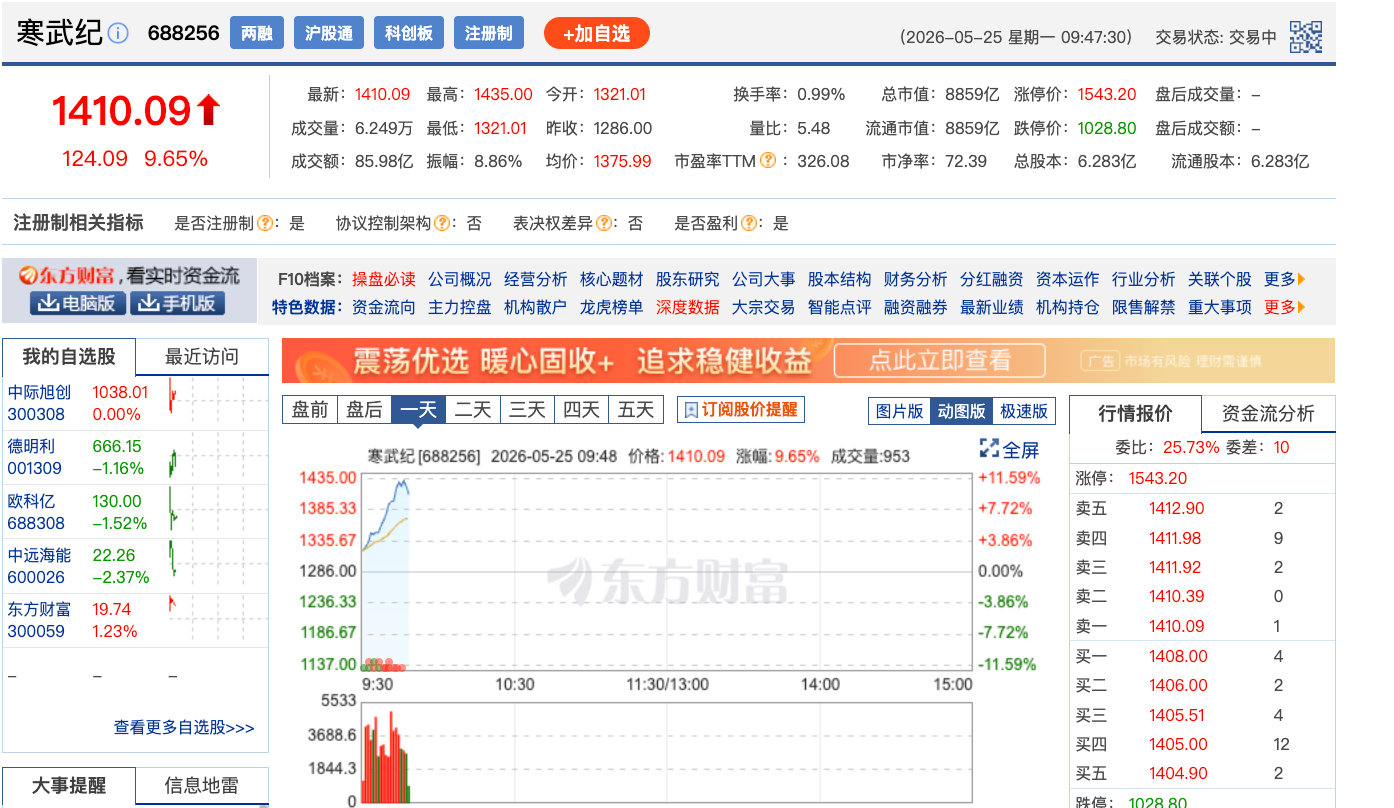Expand 更多 in the F10档案 row
The height and width of the screenshot is (808, 1394).
[1284, 279]
